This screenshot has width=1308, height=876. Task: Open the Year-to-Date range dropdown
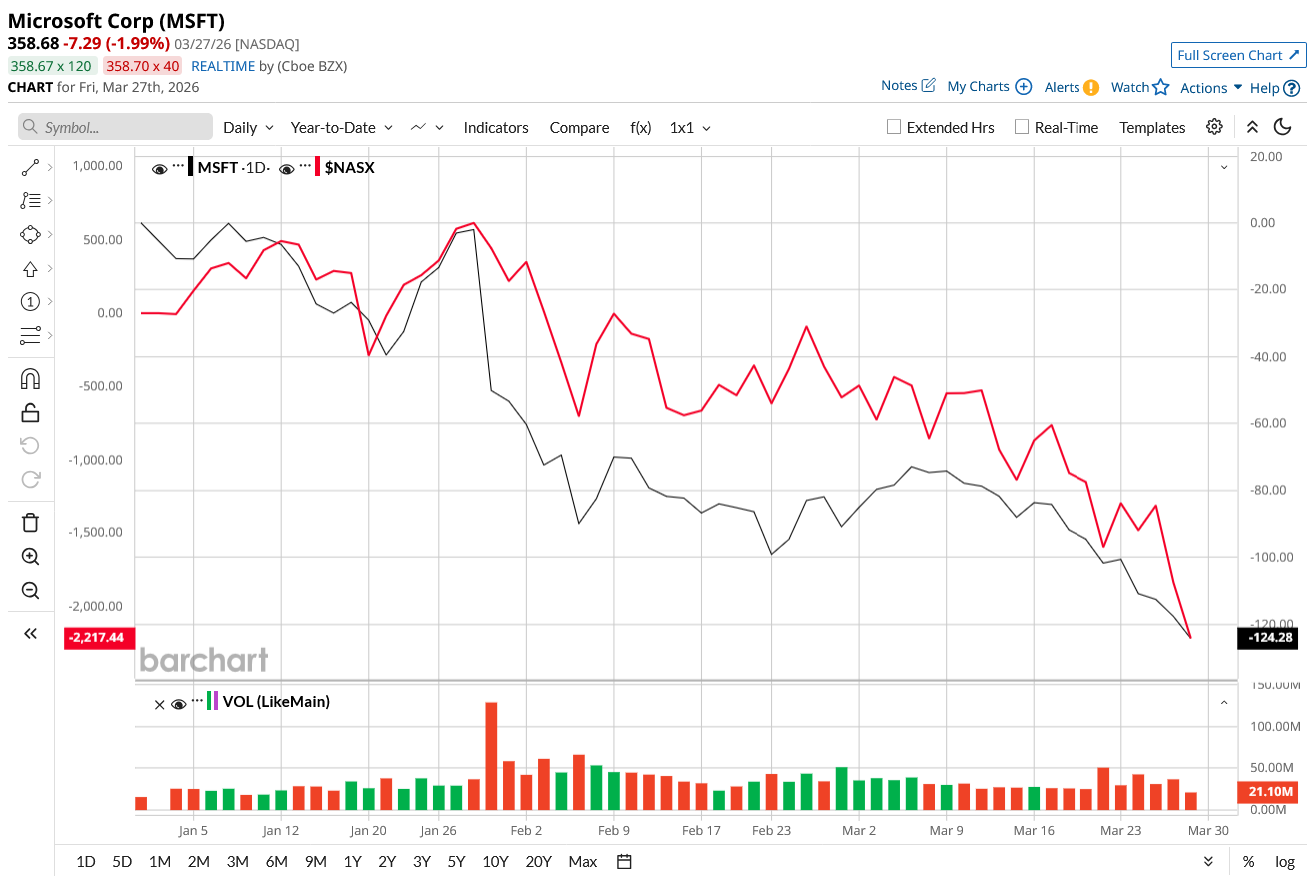(341, 127)
